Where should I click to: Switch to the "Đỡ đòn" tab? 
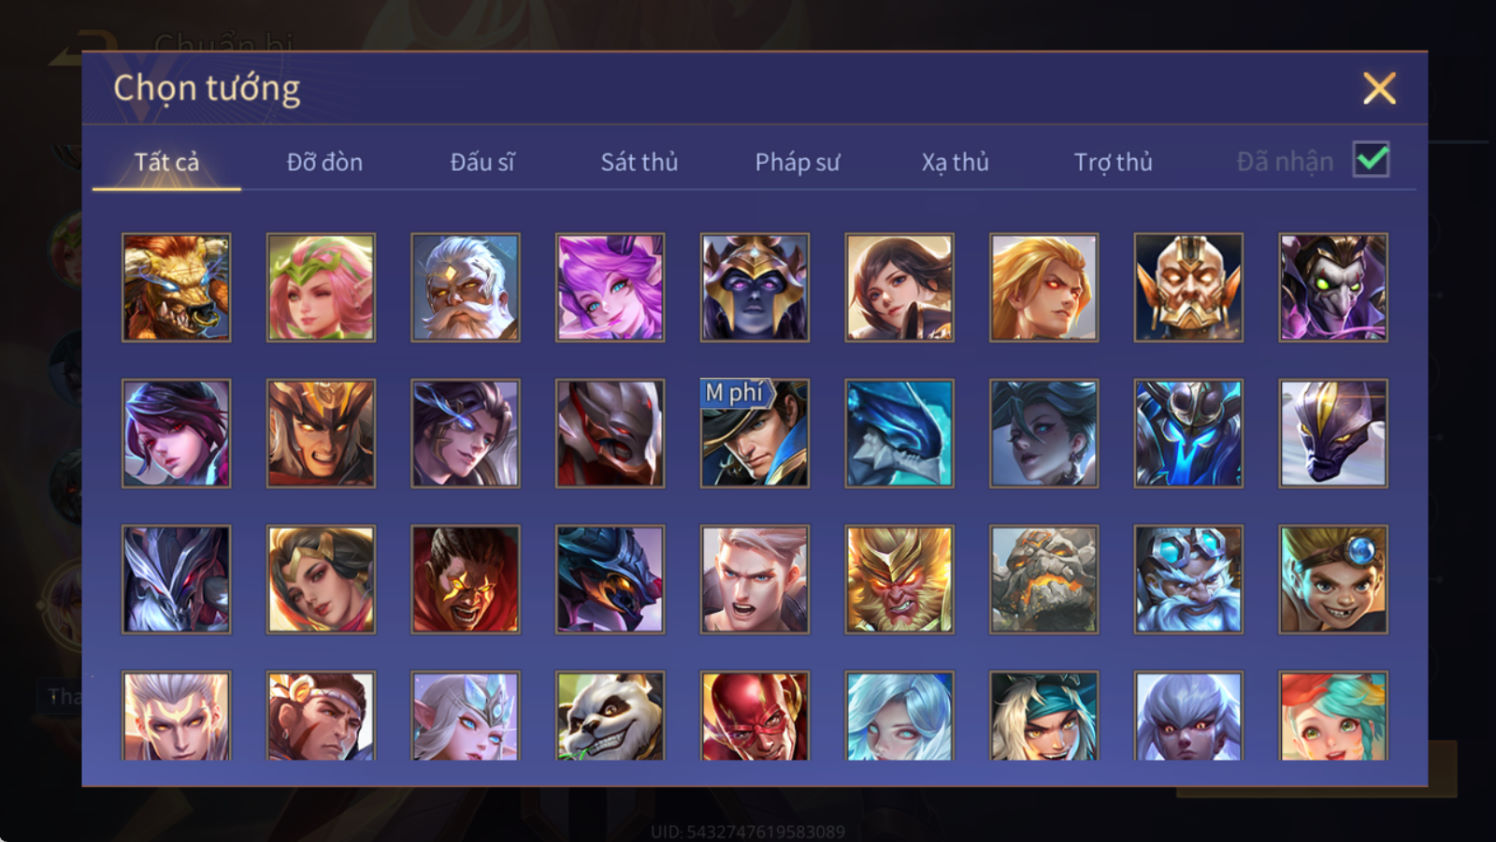coord(325,162)
